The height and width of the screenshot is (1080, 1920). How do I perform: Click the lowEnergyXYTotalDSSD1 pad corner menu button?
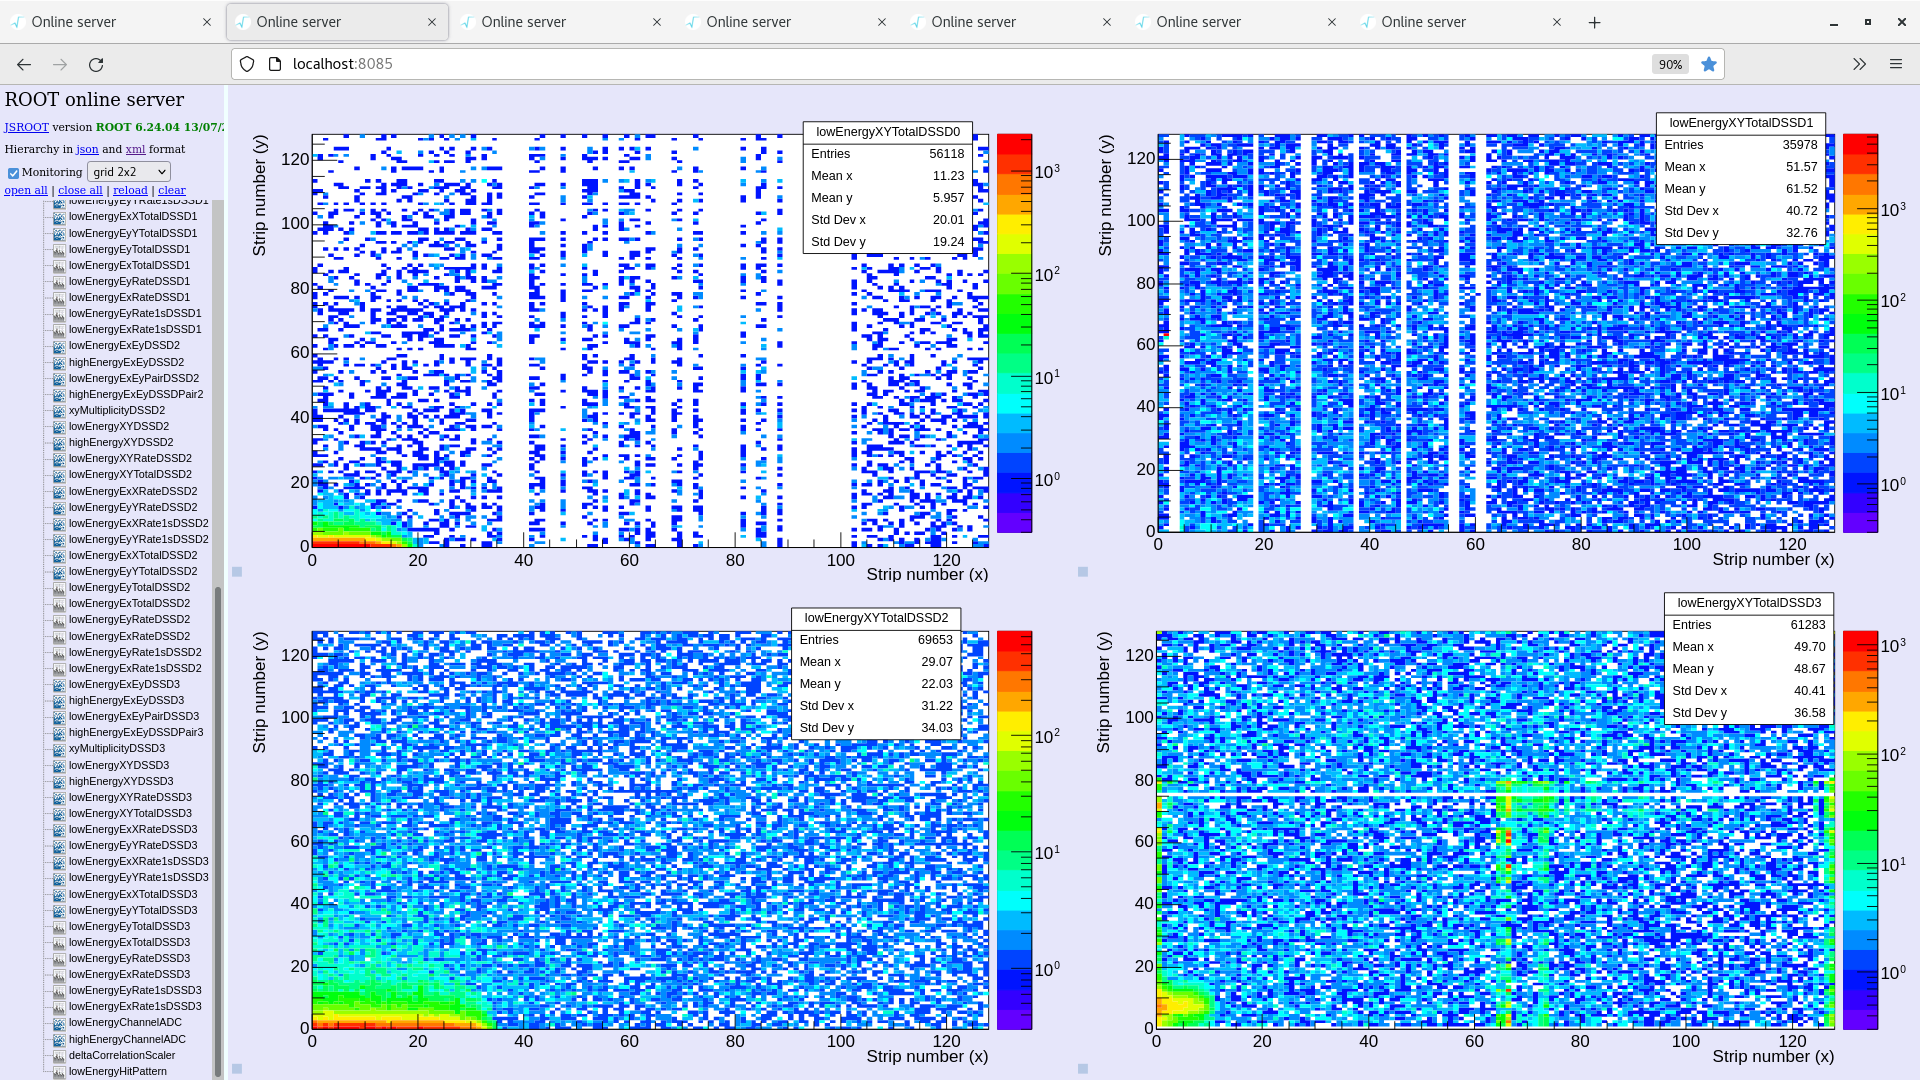tap(1083, 572)
